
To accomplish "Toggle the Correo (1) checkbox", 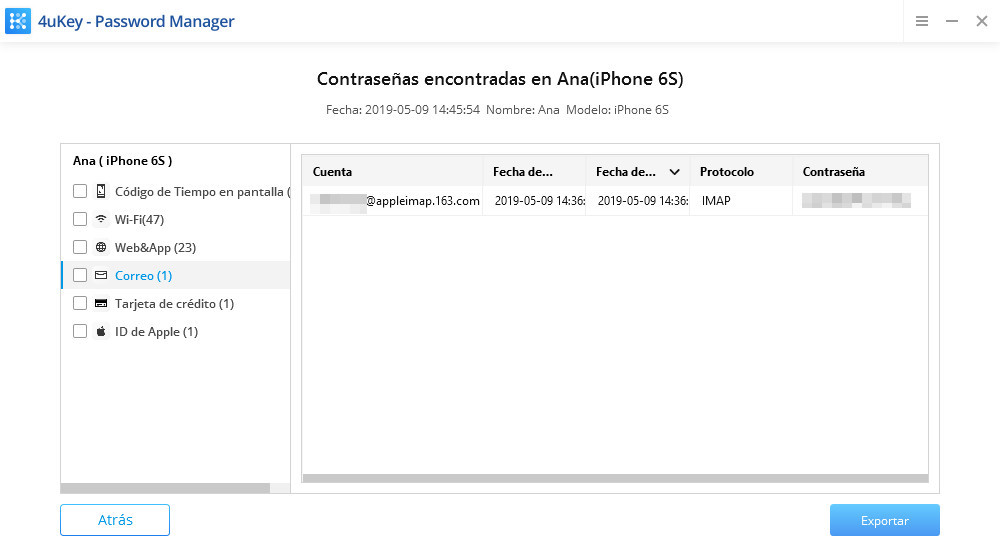I will coord(80,275).
